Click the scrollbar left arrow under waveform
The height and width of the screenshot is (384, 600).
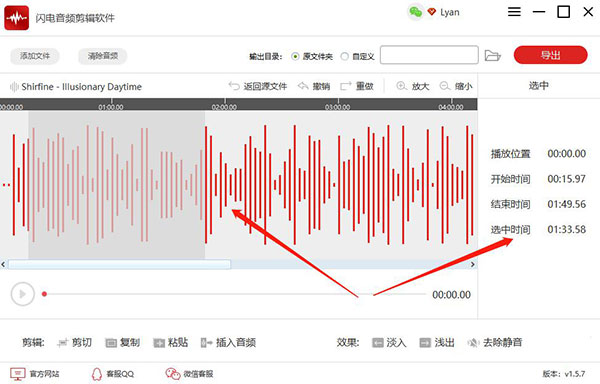click(x=3, y=264)
